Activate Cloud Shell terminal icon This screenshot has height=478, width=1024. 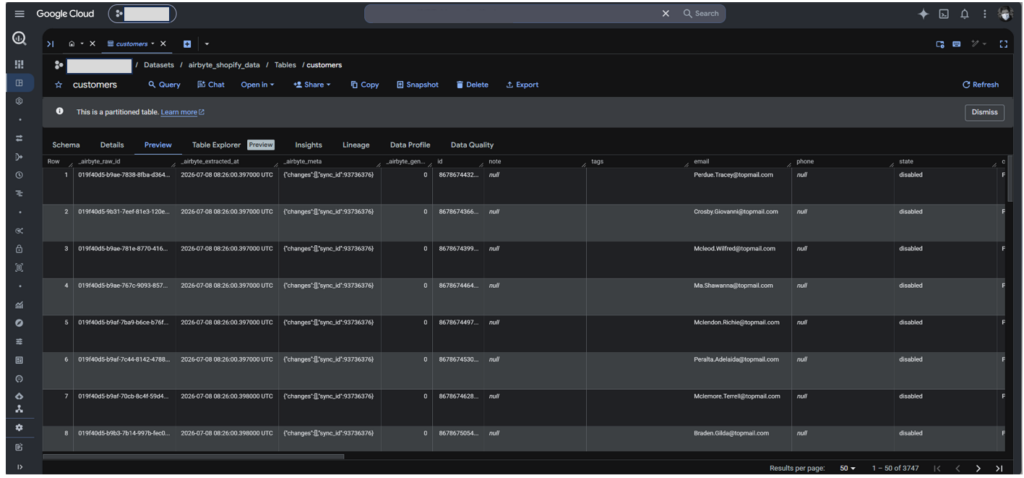point(944,14)
